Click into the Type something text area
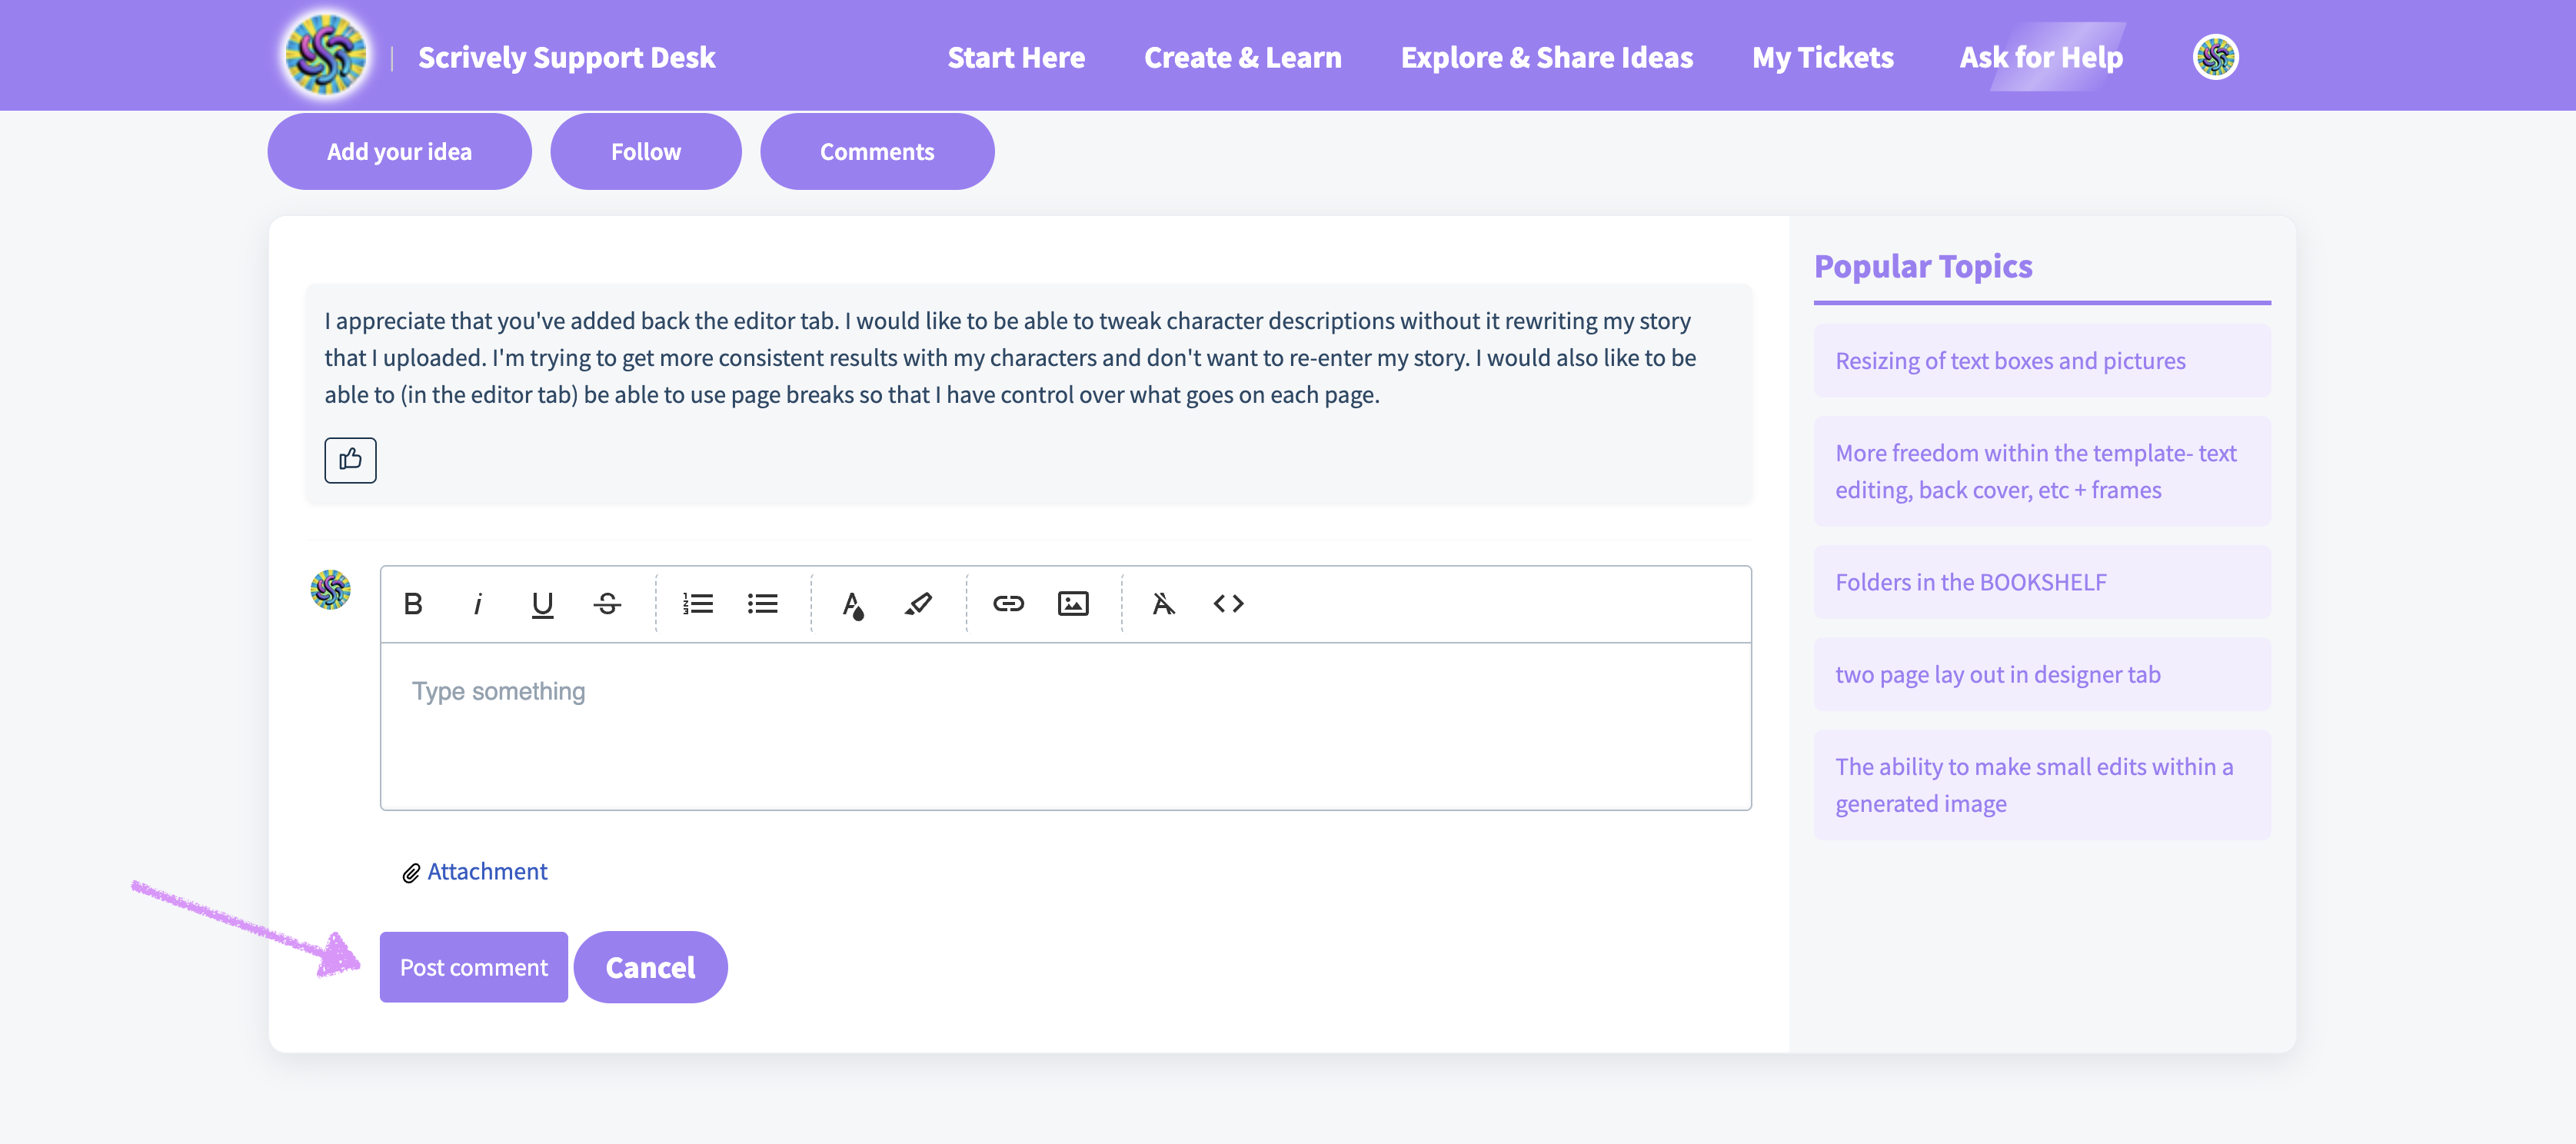Image resolution: width=2576 pixels, height=1144 pixels. (1065, 726)
